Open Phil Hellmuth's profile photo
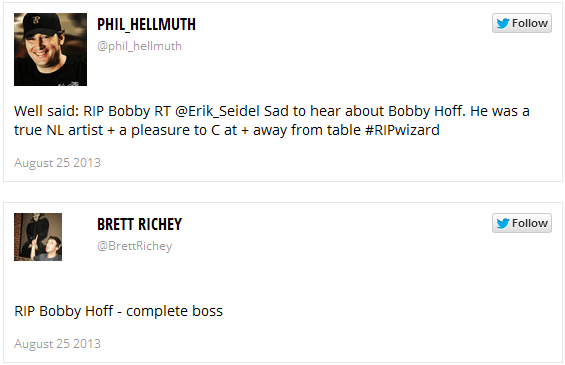The image size is (565, 365). tap(50, 49)
